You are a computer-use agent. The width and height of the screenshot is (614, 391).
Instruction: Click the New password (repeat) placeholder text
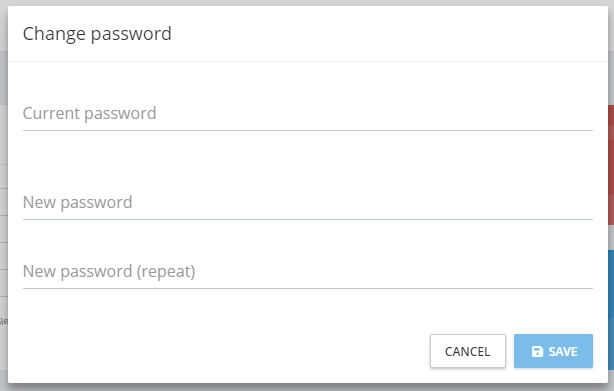pyautogui.click(x=109, y=271)
